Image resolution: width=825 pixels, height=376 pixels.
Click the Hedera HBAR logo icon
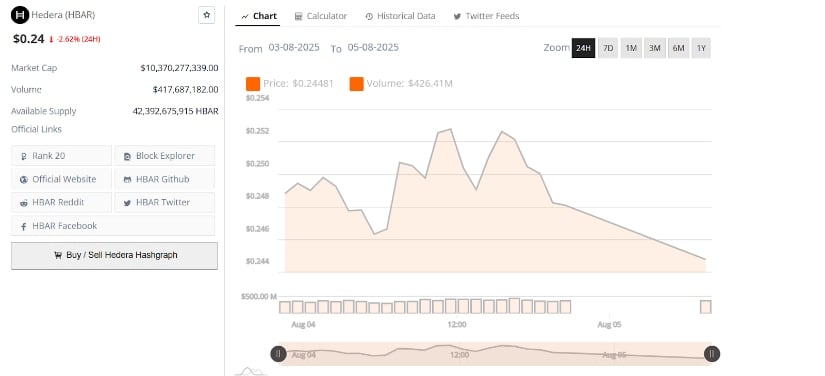click(x=20, y=15)
